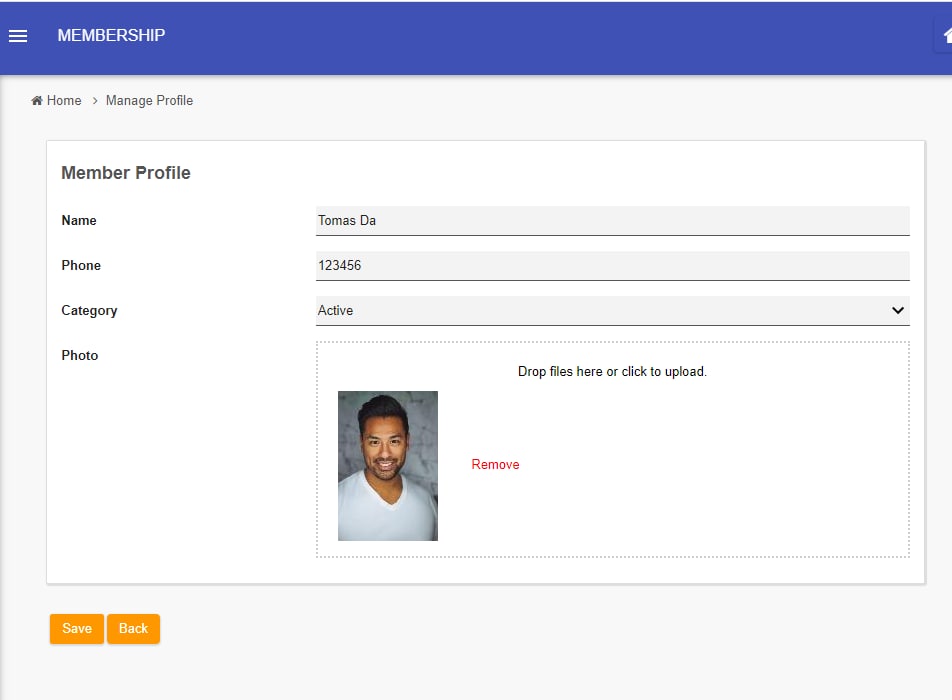The image size is (952, 700).
Task: Open the Category dropdown
Action: pos(613,310)
